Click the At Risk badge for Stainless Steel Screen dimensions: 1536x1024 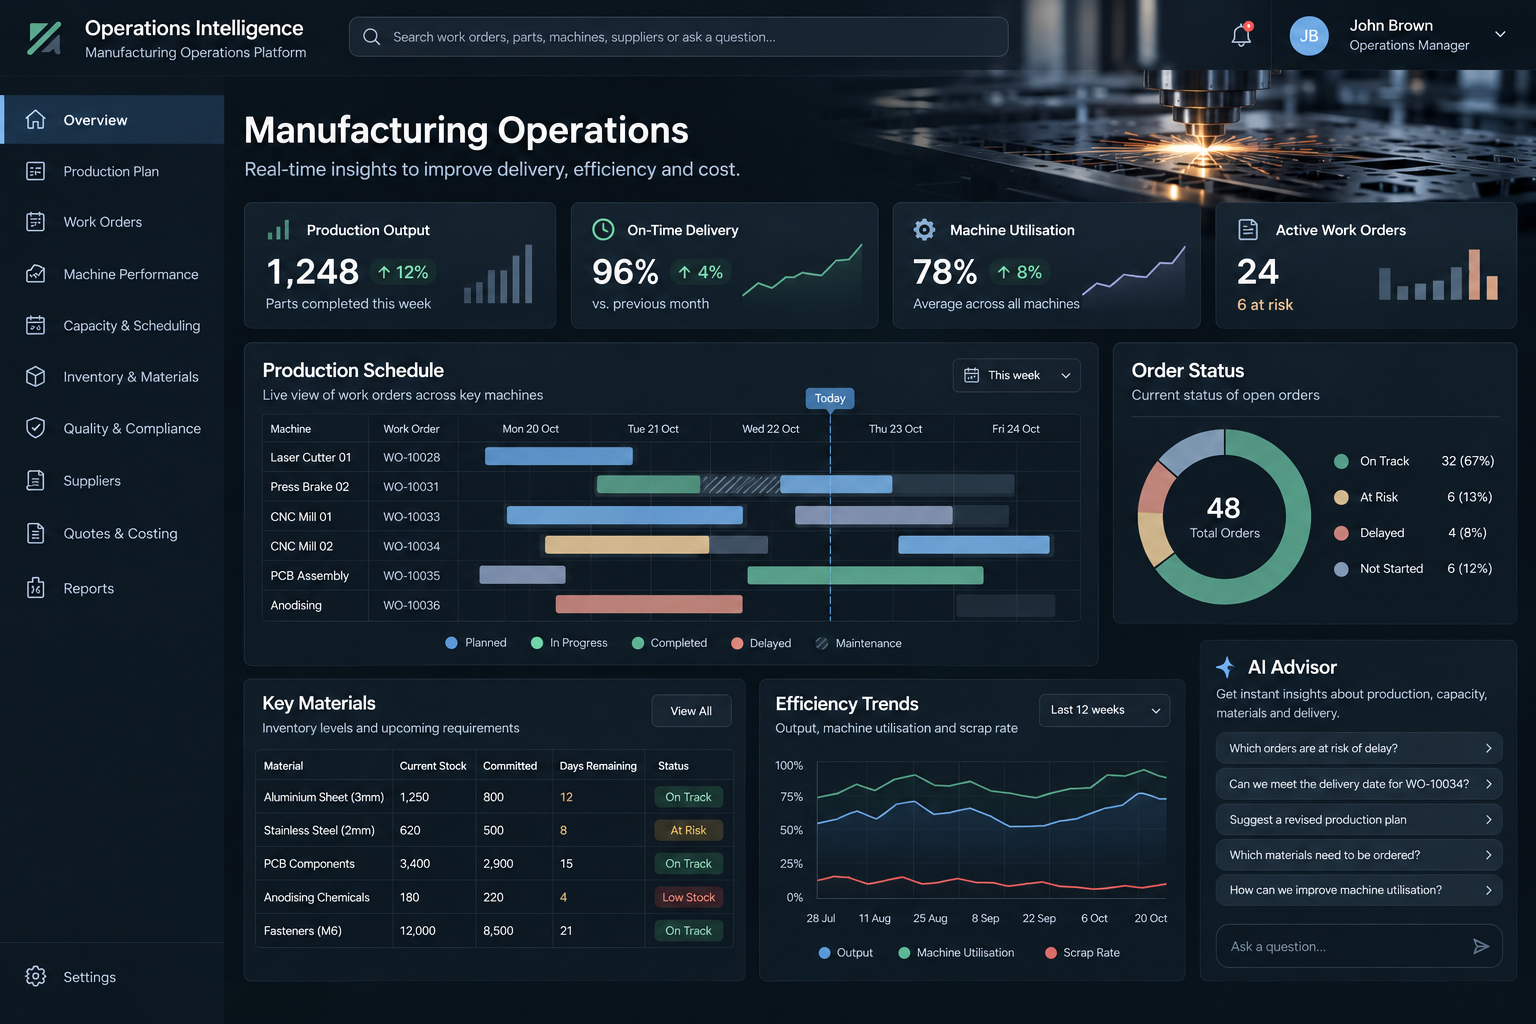[x=688, y=830]
